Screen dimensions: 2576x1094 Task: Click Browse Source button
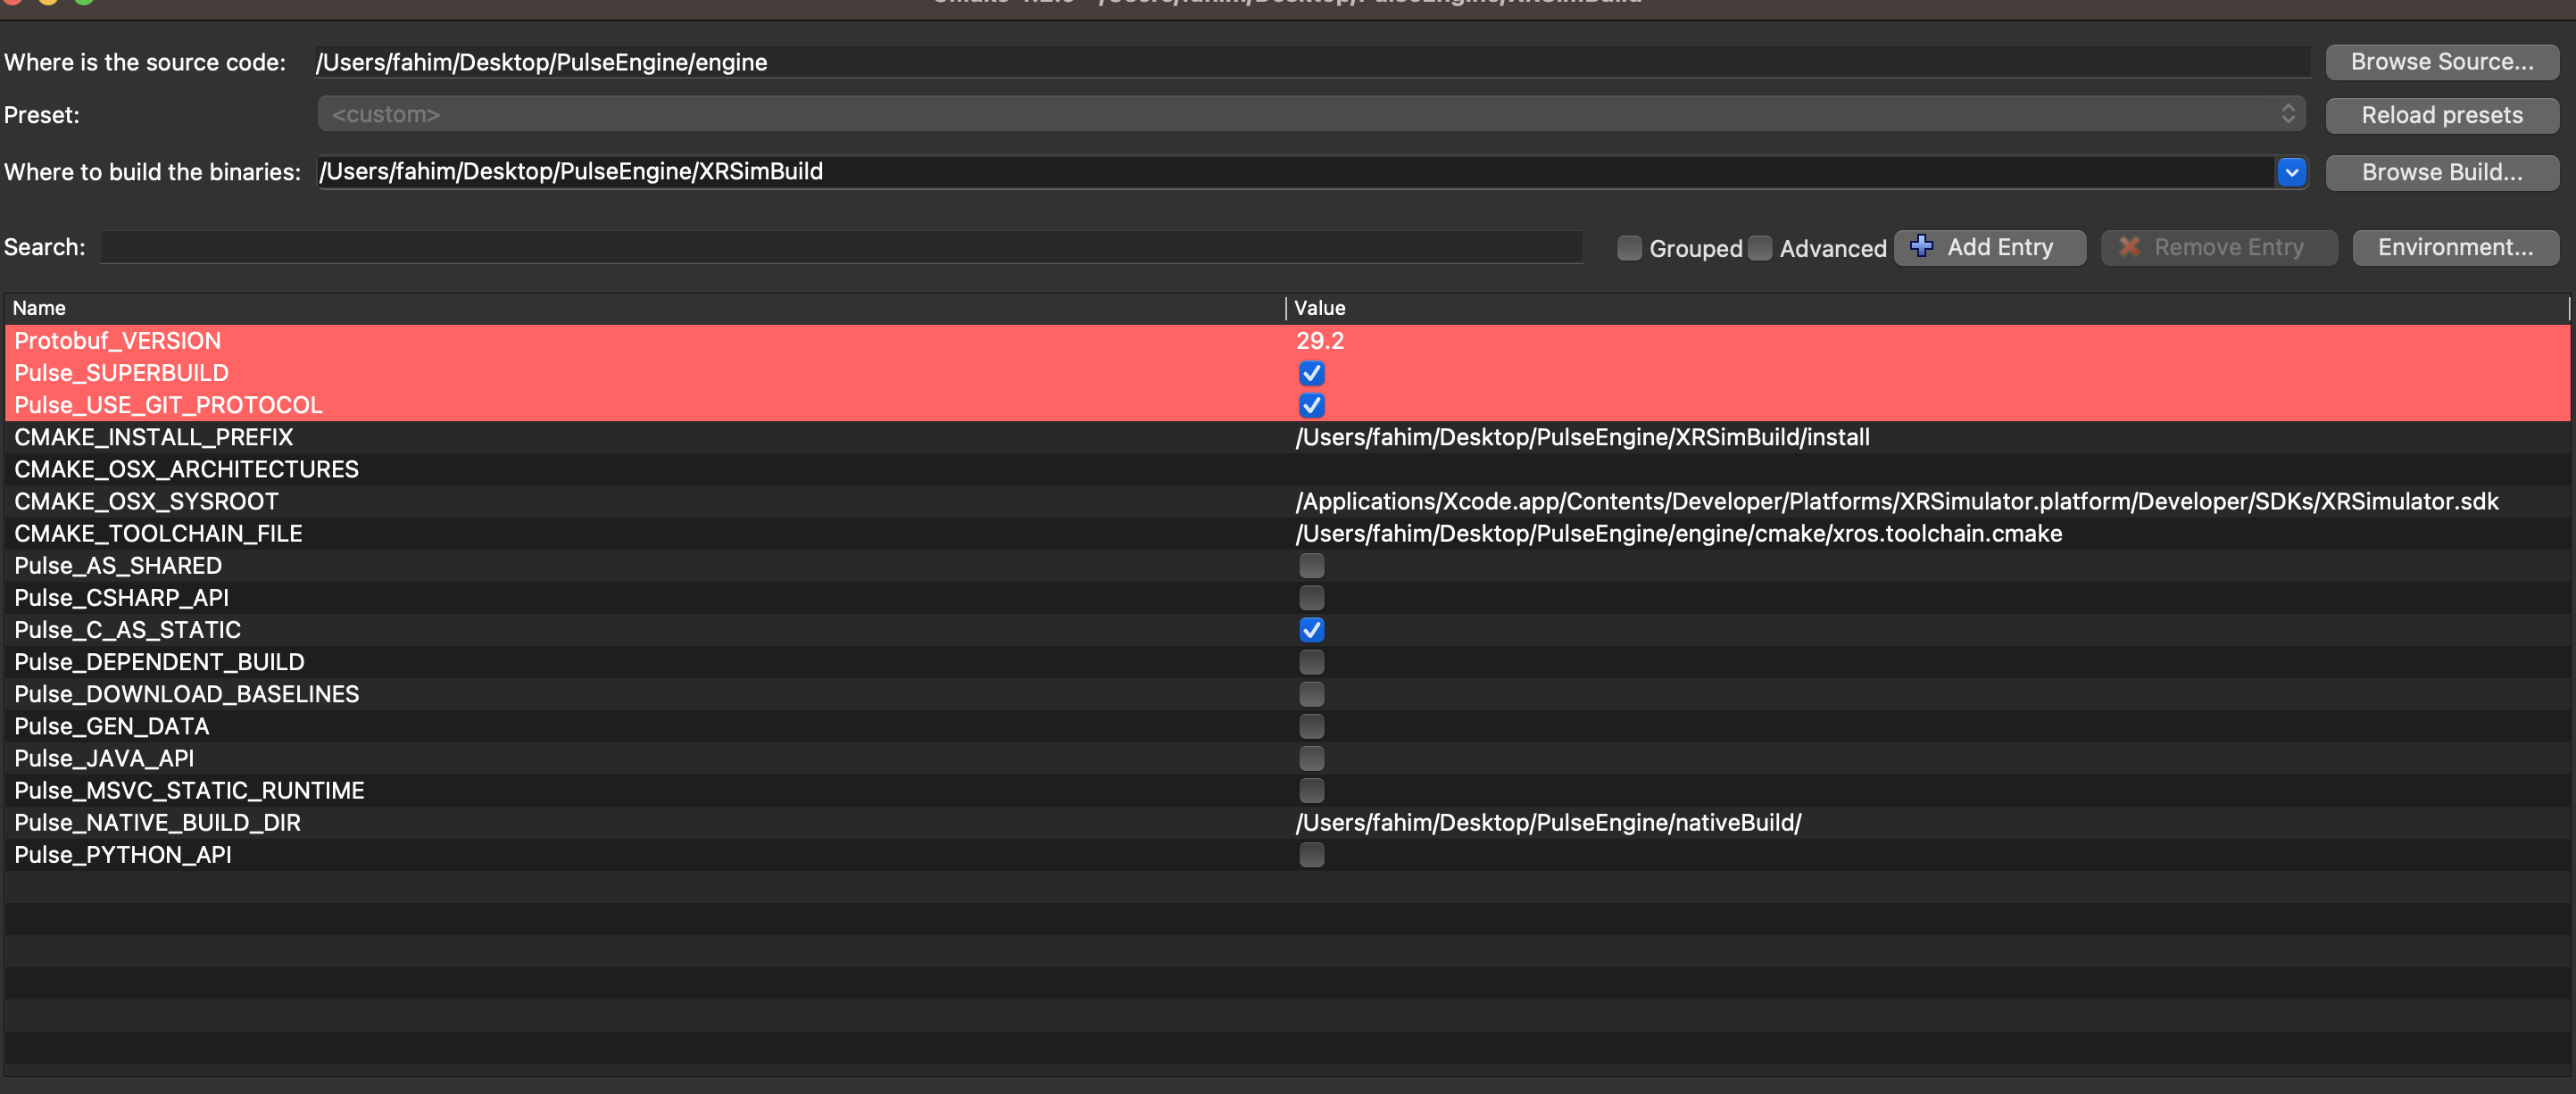2441,62
